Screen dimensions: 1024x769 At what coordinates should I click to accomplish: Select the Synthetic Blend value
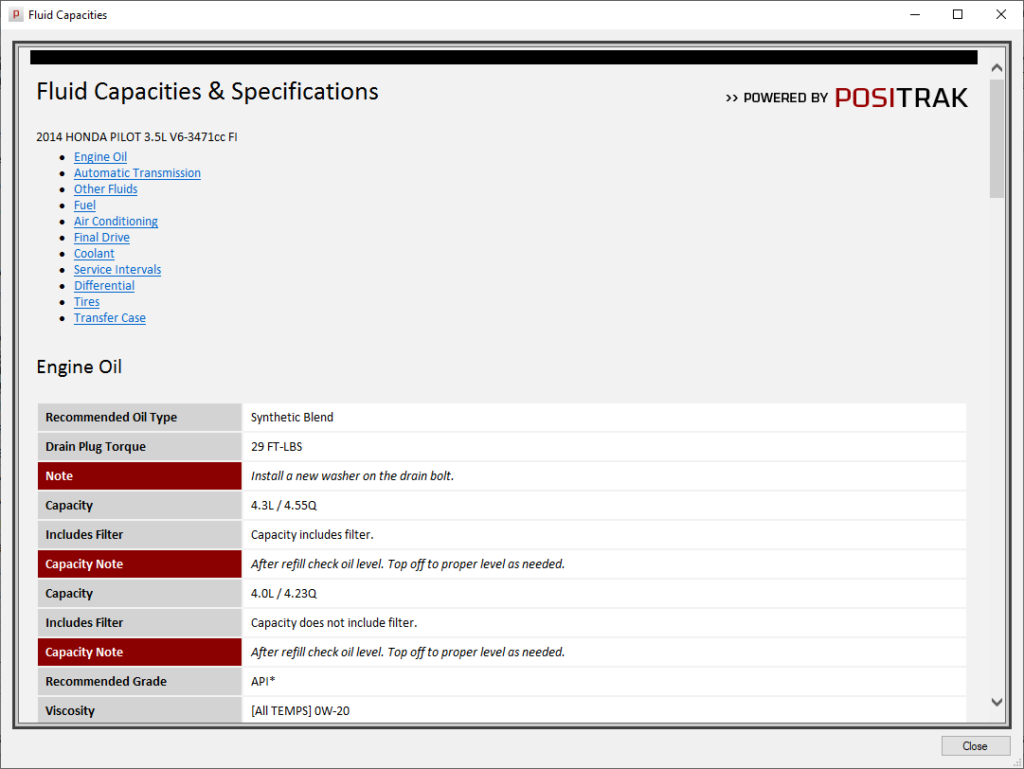[x=292, y=417]
